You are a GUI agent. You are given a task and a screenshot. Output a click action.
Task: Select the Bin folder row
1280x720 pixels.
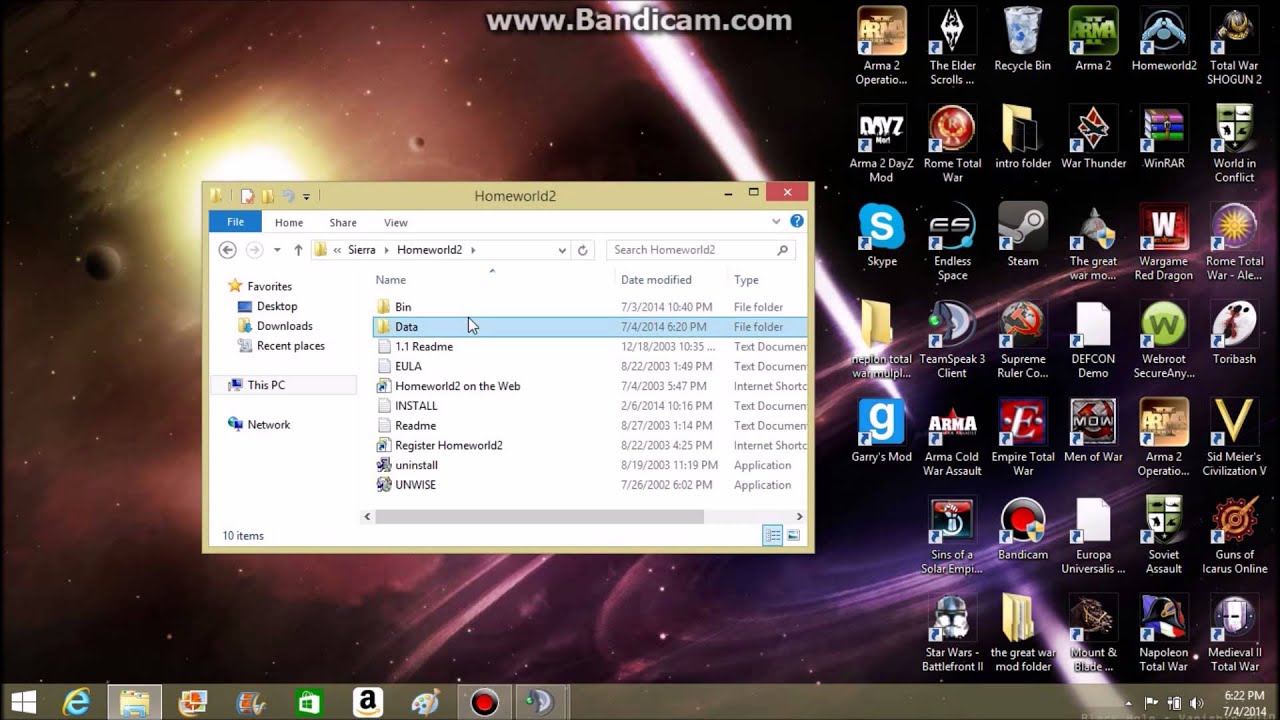point(590,307)
